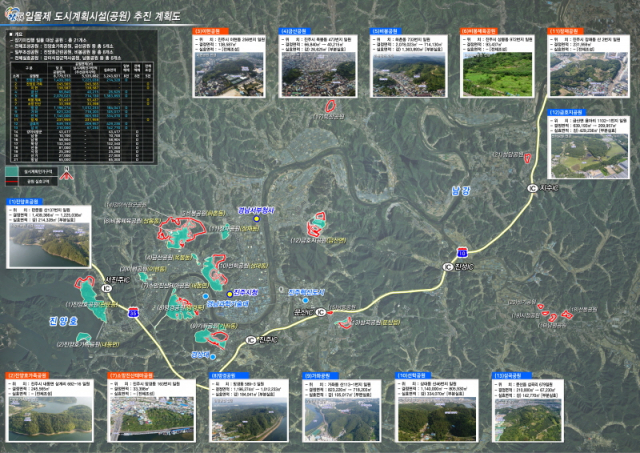Click the 진양호 lake label
640x453 pixels.
tap(63, 321)
